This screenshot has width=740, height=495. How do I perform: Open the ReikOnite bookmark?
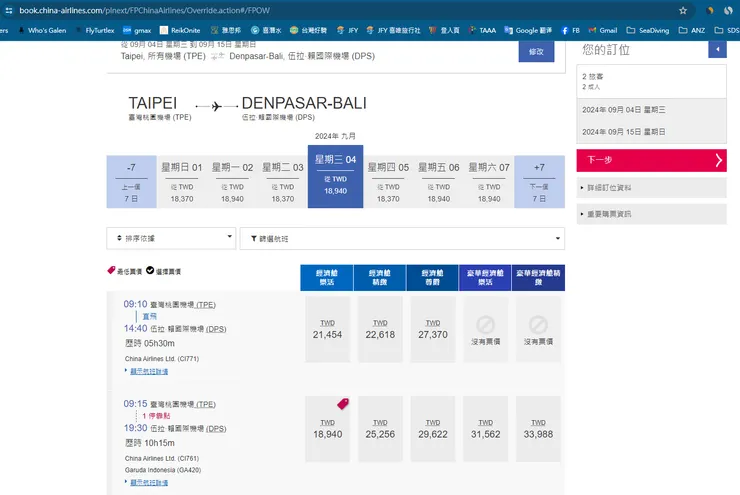pyautogui.click(x=180, y=30)
